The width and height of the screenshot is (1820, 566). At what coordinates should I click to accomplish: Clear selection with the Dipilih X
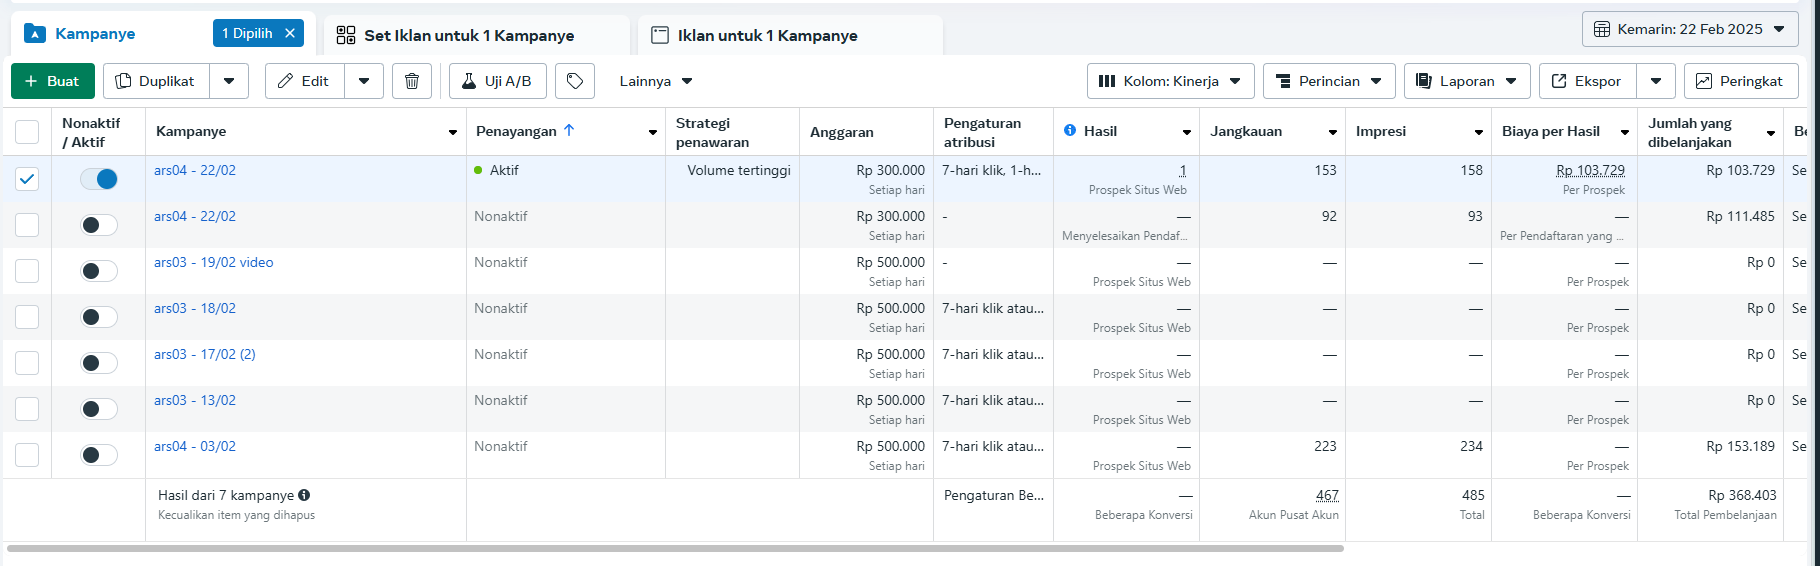pyautogui.click(x=290, y=33)
